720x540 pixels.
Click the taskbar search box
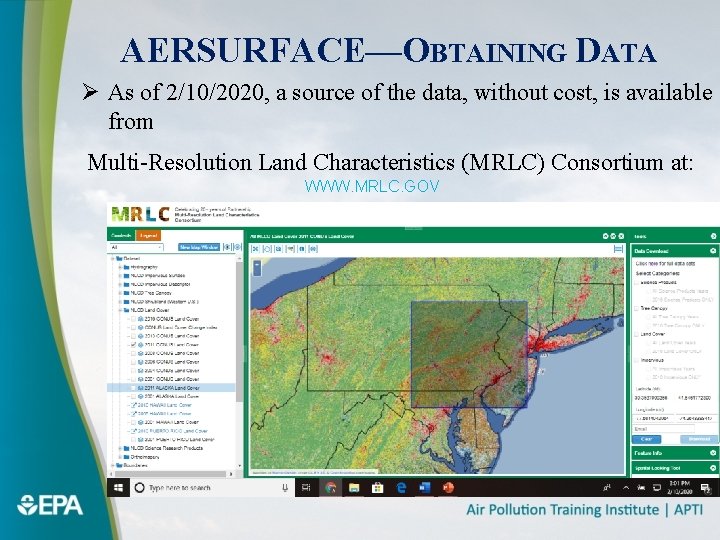(x=212, y=488)
